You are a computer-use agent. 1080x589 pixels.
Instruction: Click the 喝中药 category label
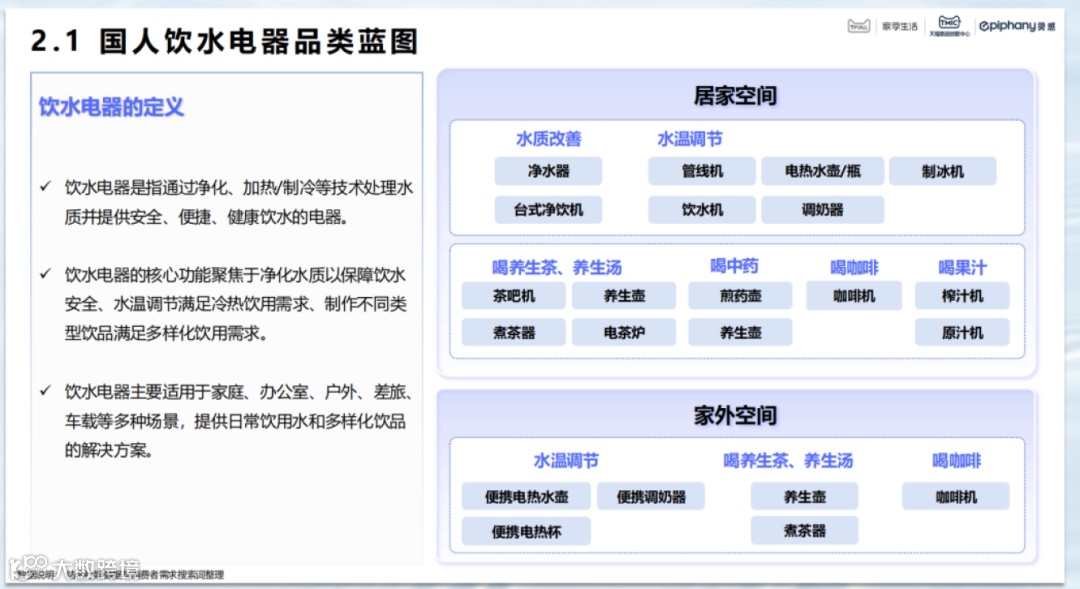click(734, 266)
